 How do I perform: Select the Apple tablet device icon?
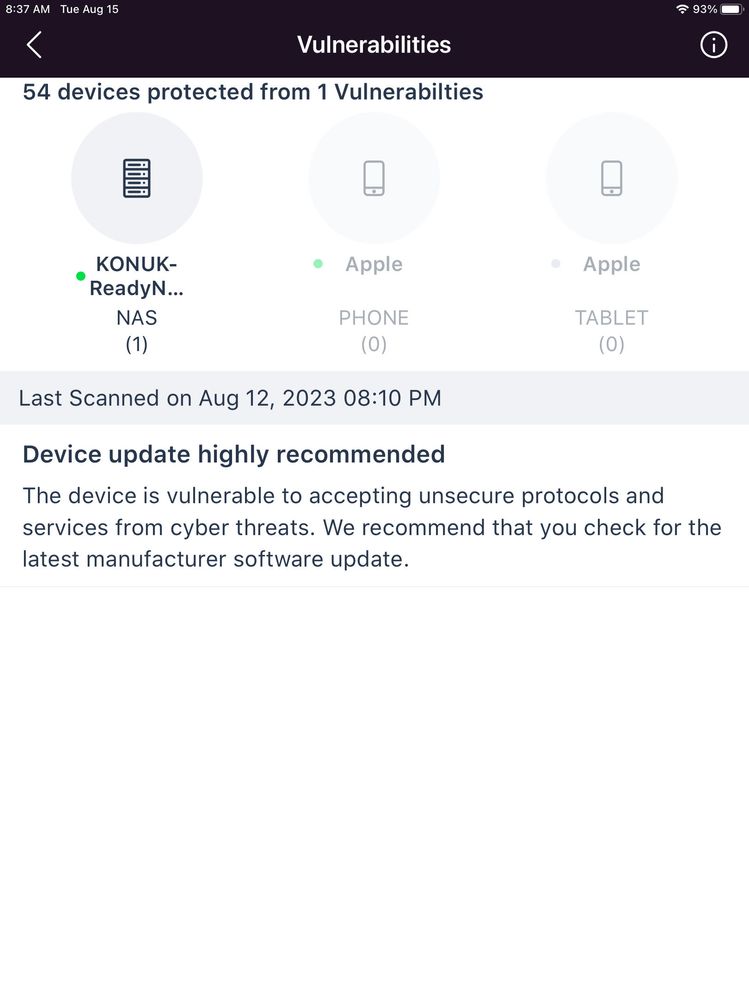coord(611,178)
